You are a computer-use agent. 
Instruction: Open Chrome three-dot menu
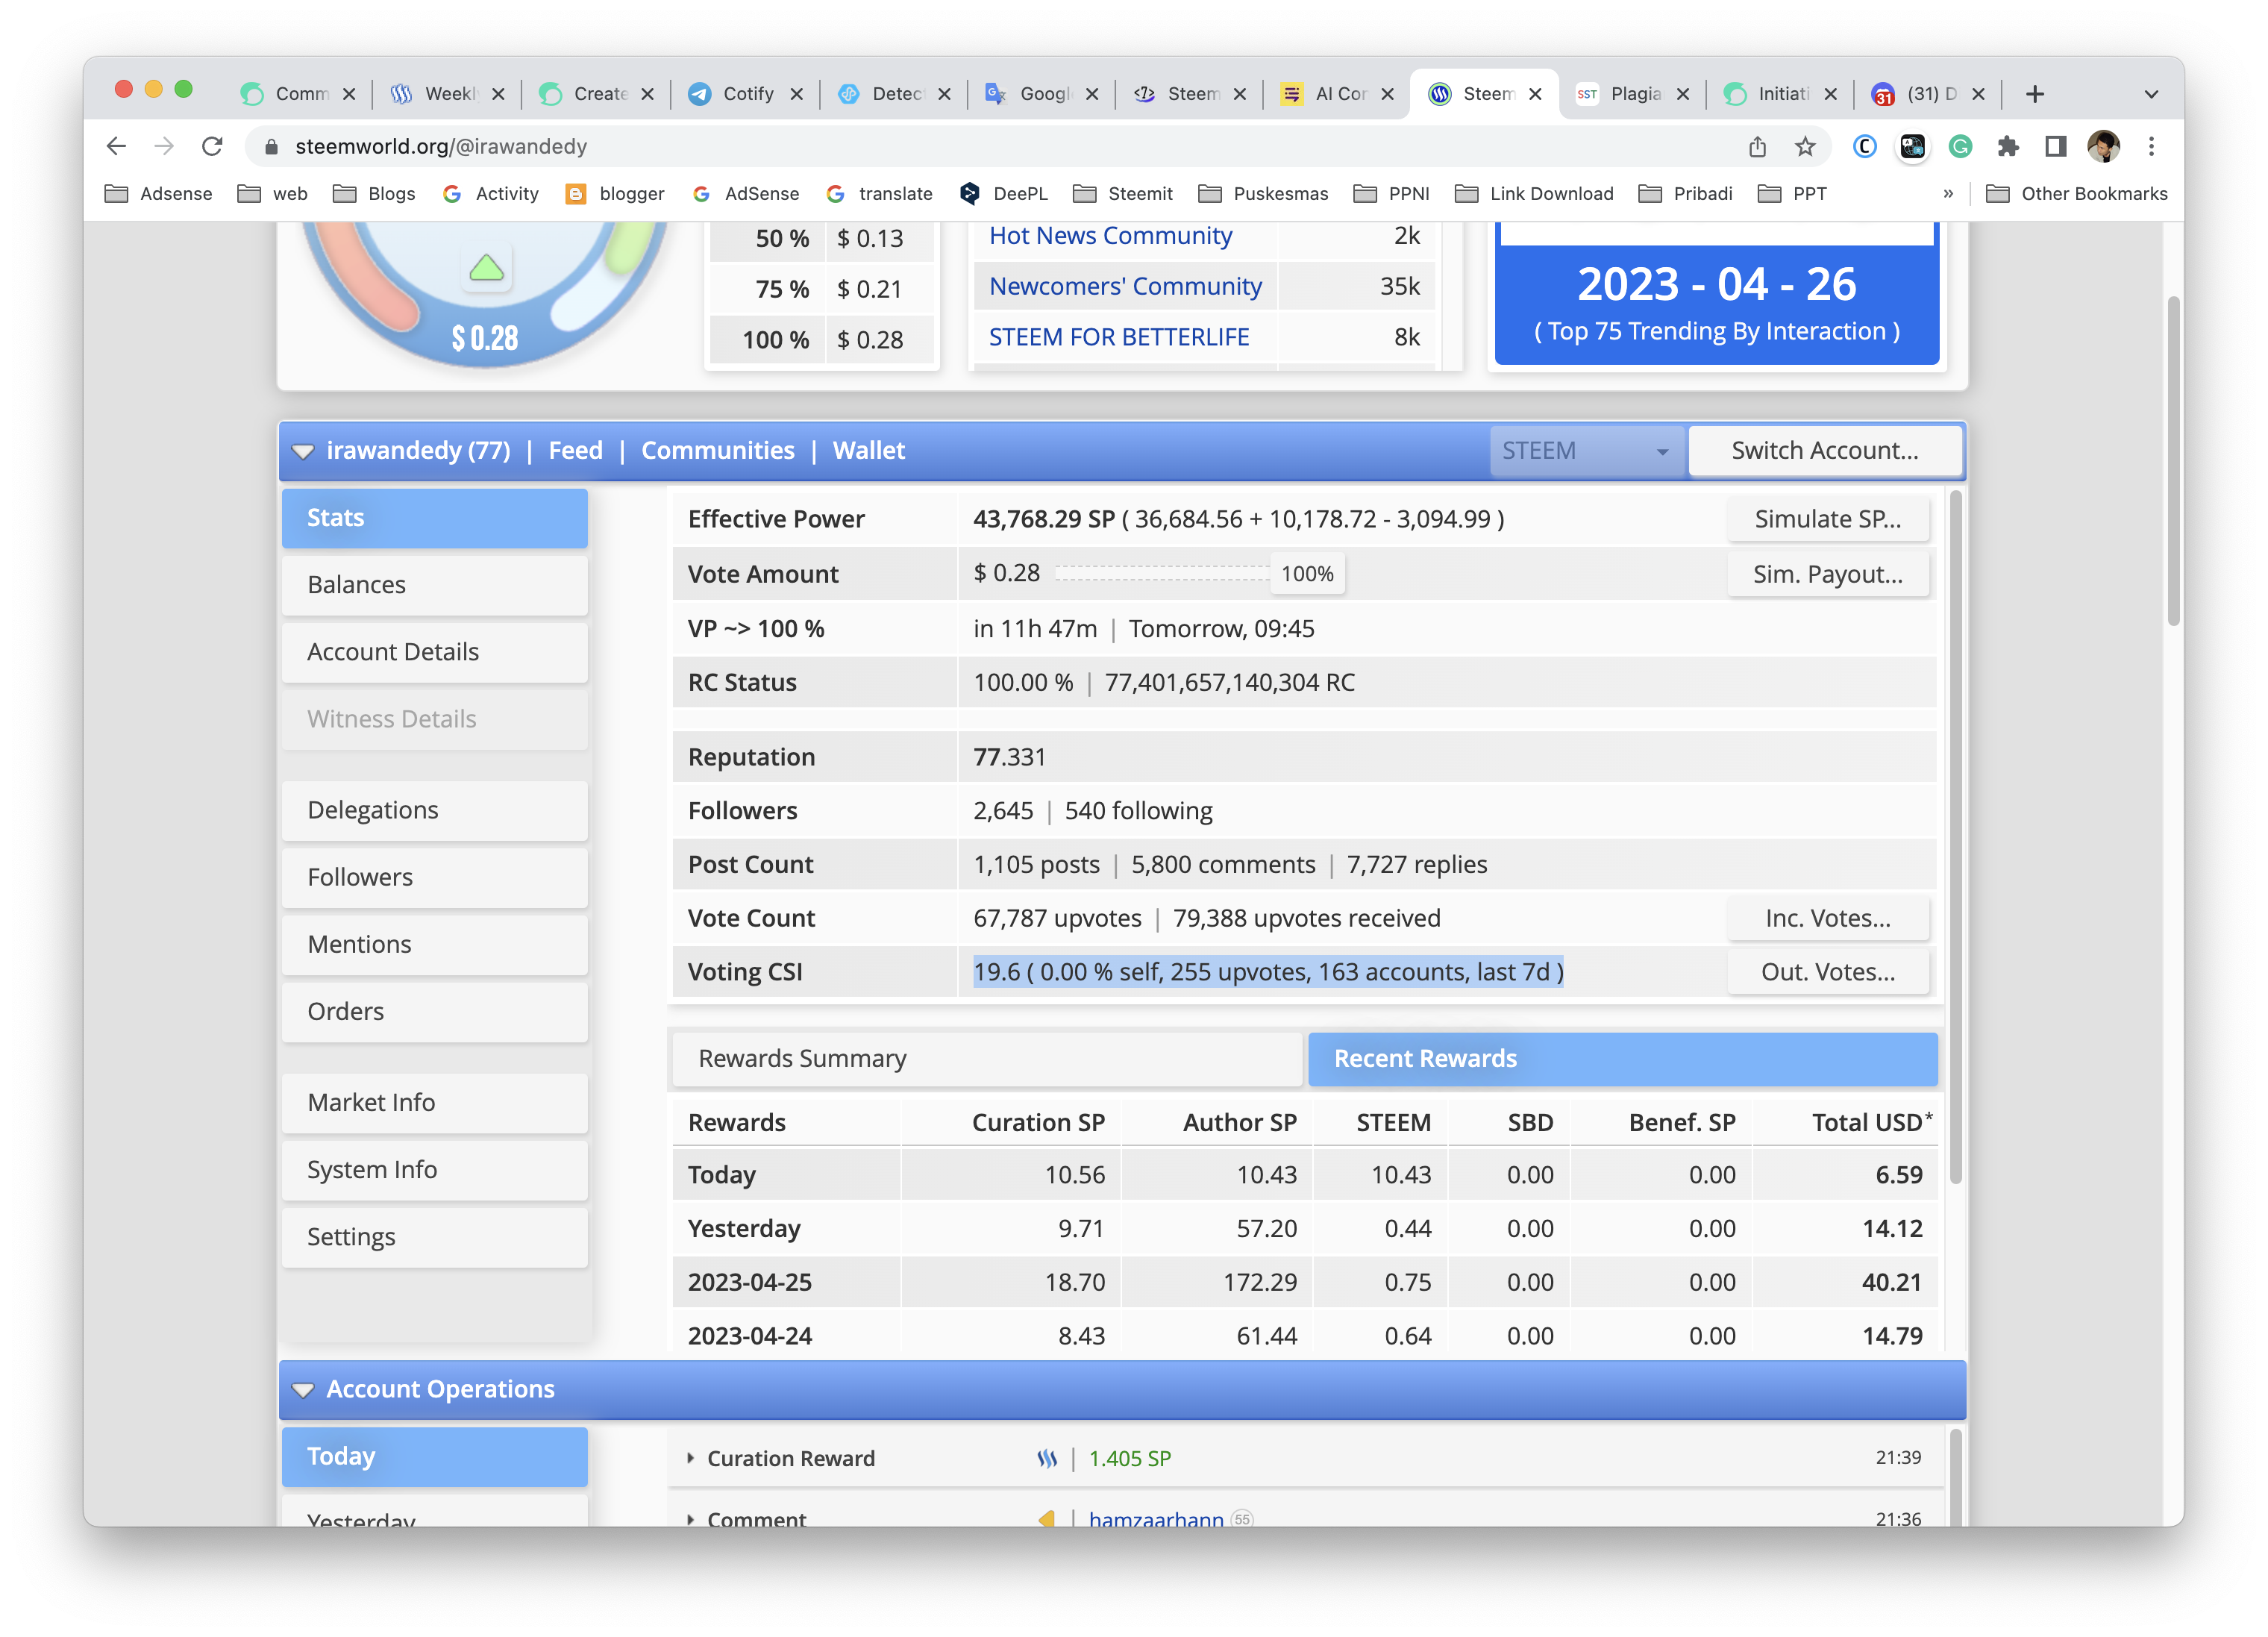(x=2151, y=147)
